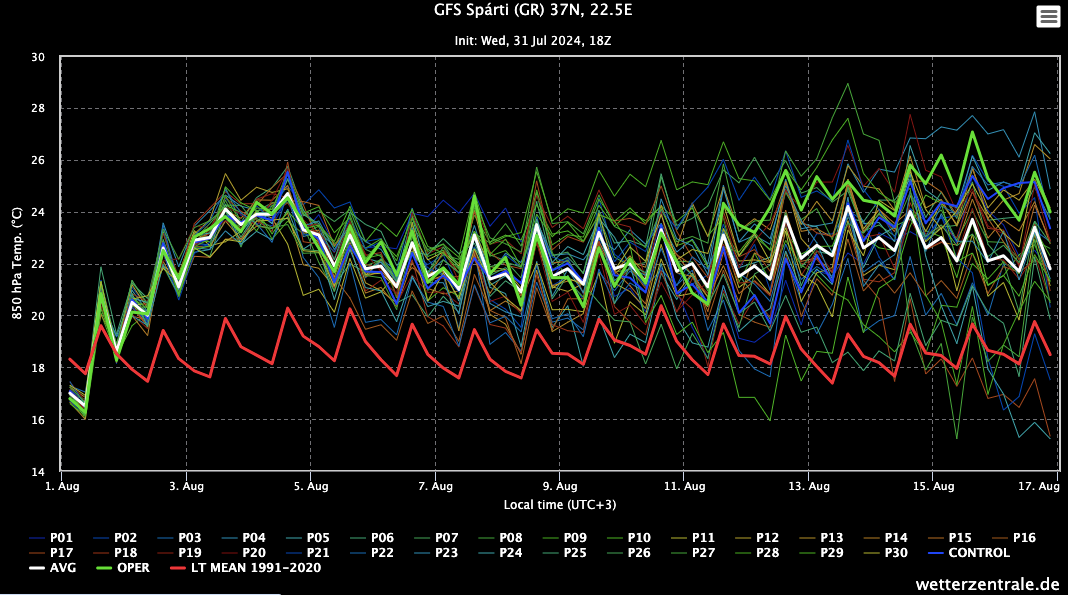Screen dimensions: 1068x595
Task: Hide the CONTROL run line
Action: point(977,552)
